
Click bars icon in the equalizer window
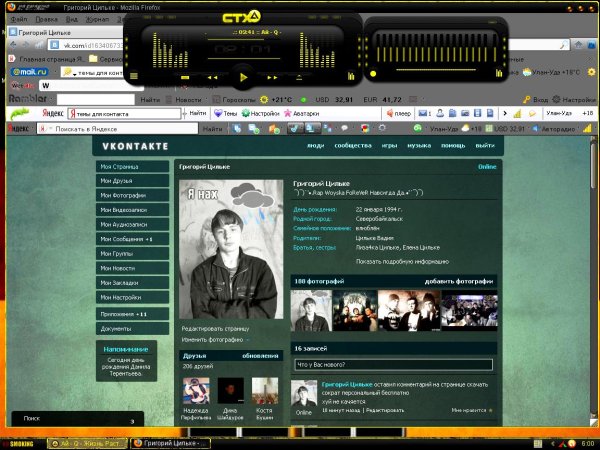click(499, 73)
